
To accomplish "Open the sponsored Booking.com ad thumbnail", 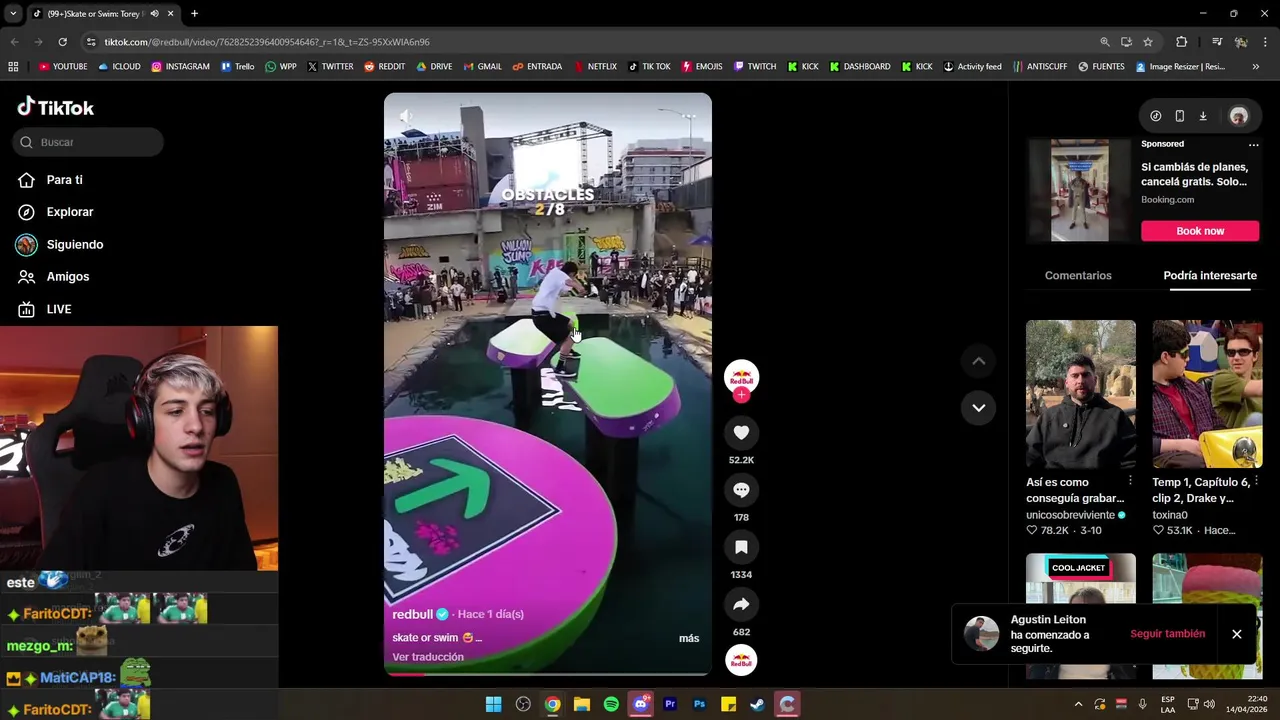I will 1080,190.
